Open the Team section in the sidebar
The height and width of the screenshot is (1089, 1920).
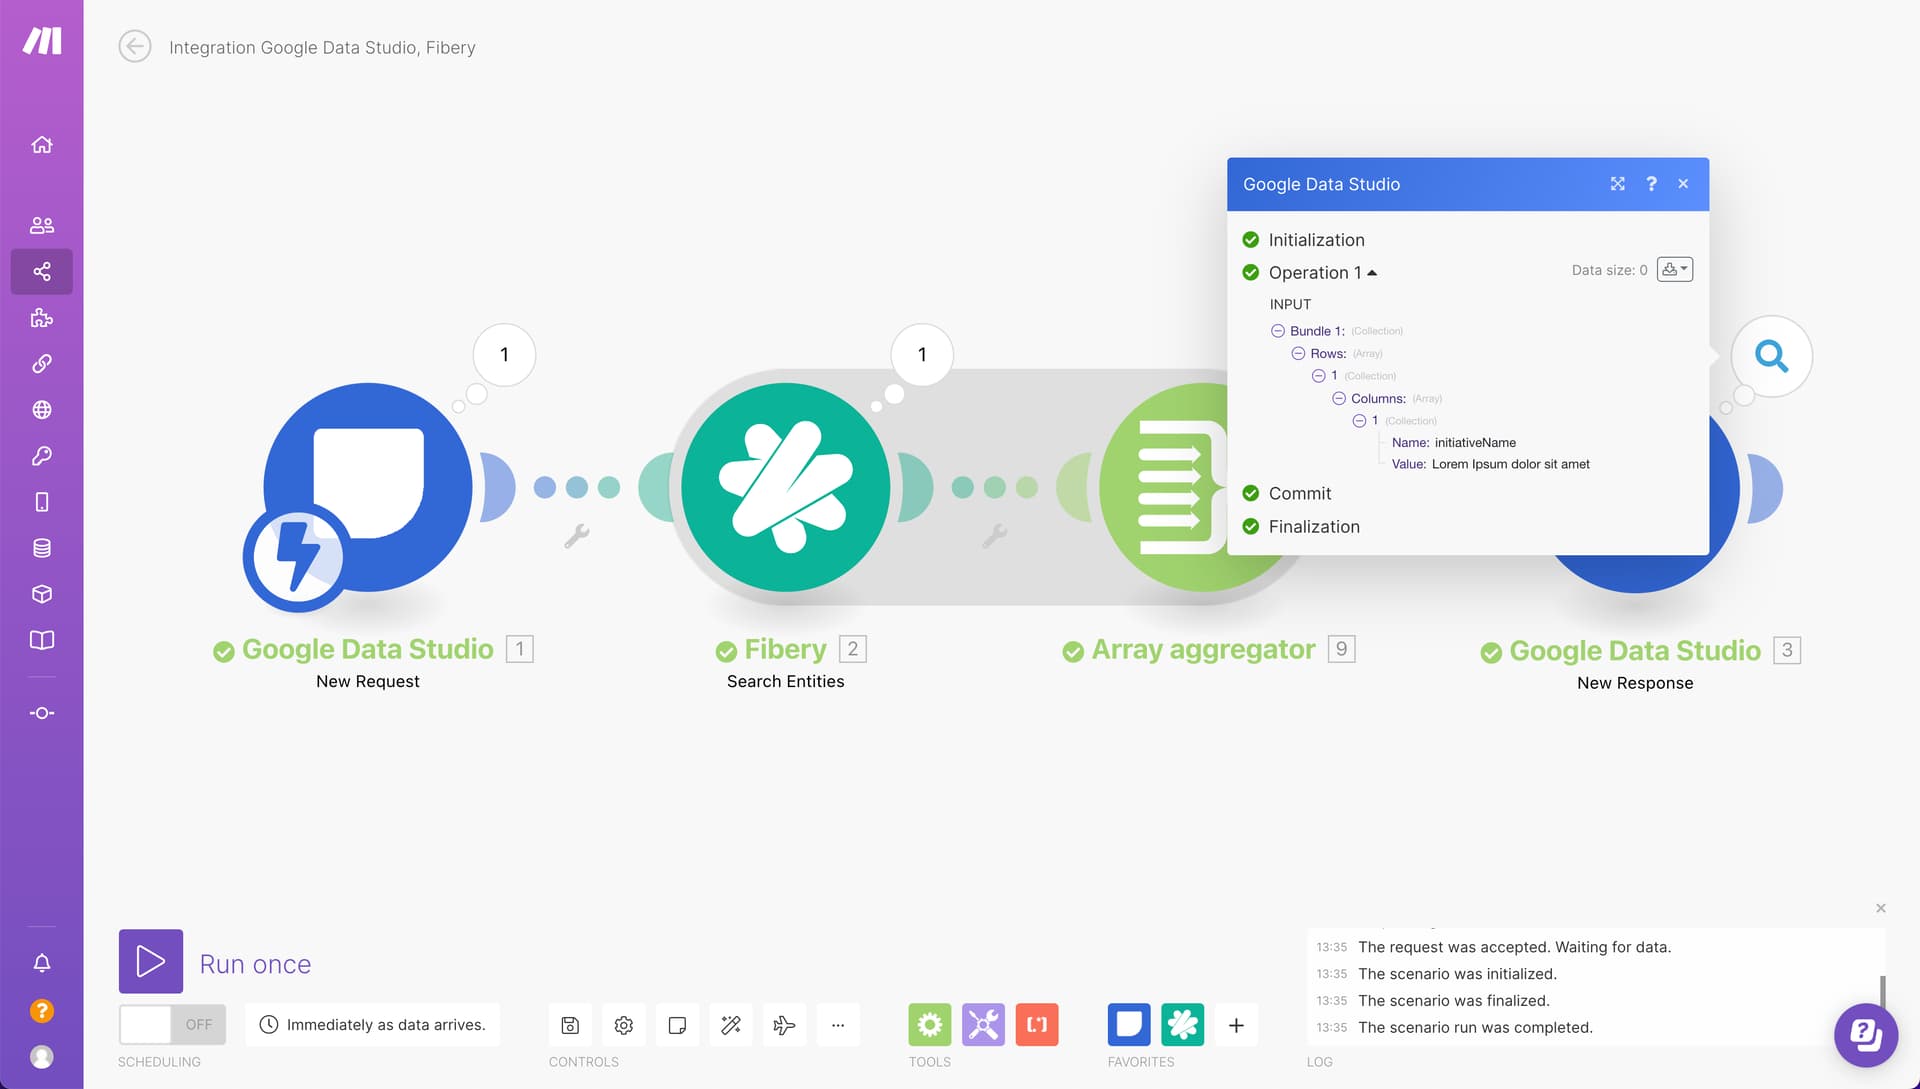[x=42, y=225]
